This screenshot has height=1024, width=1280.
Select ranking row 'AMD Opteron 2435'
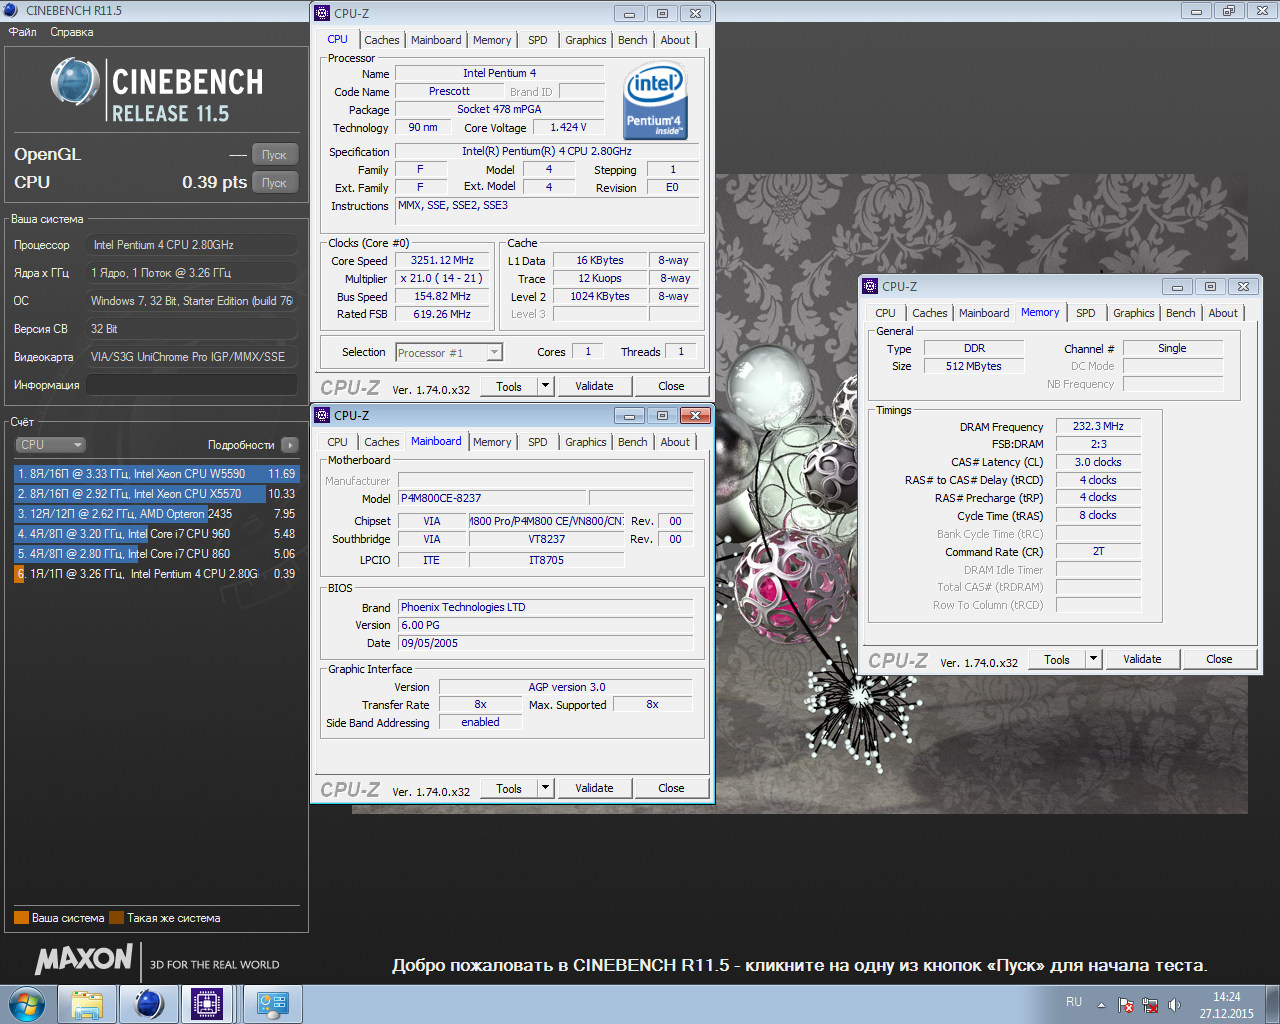coord(156,514)
